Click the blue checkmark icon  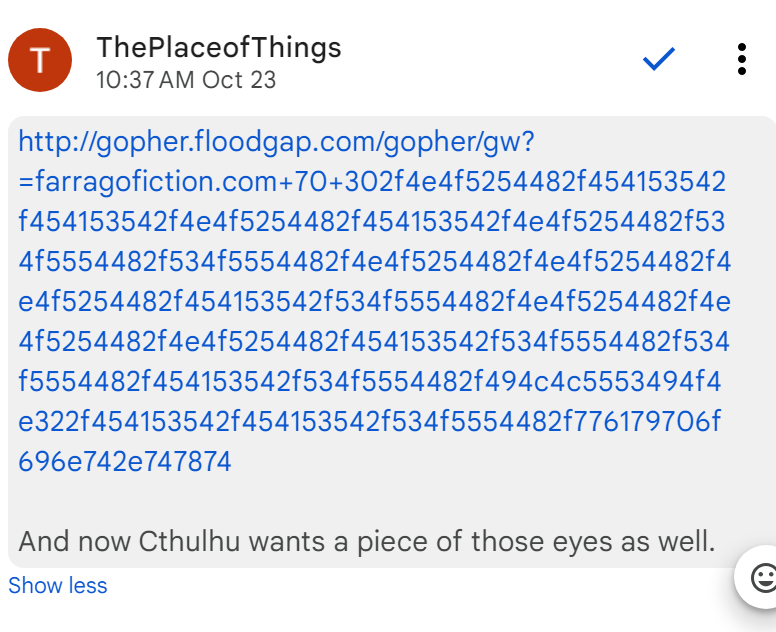pyautogui.click(x=659, y=60)
